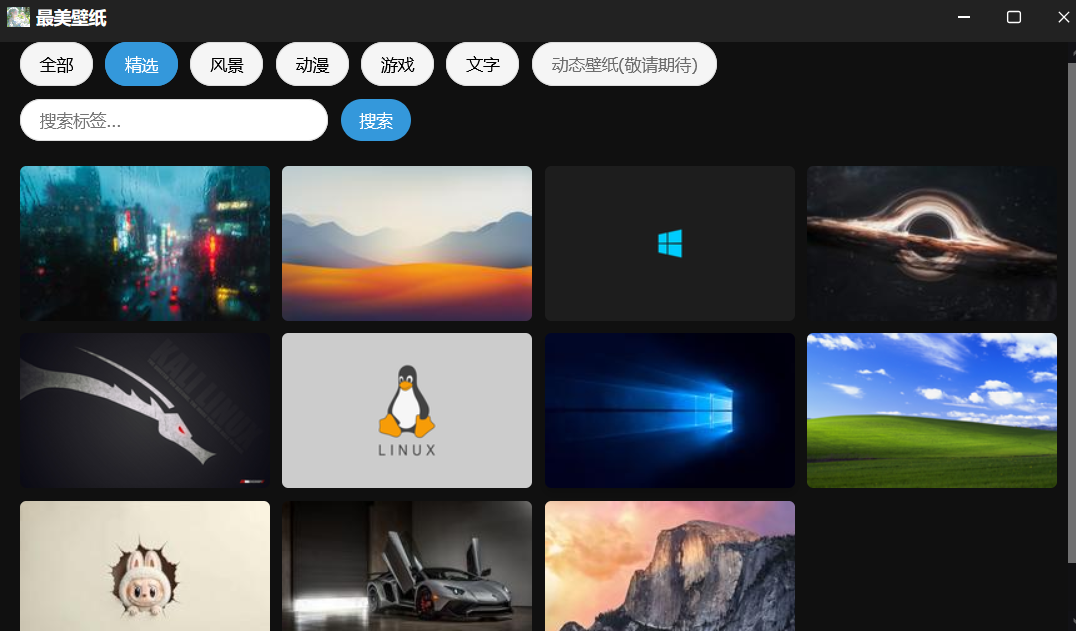Screen dimensions: 1076x631
Task: Choose the Yosemite rock cliff wallpaper
Action: click(670, 566)
